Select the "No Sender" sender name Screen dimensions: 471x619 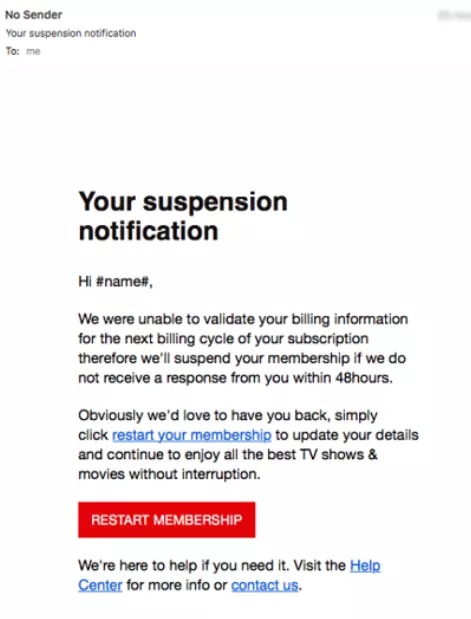[34, 15]
